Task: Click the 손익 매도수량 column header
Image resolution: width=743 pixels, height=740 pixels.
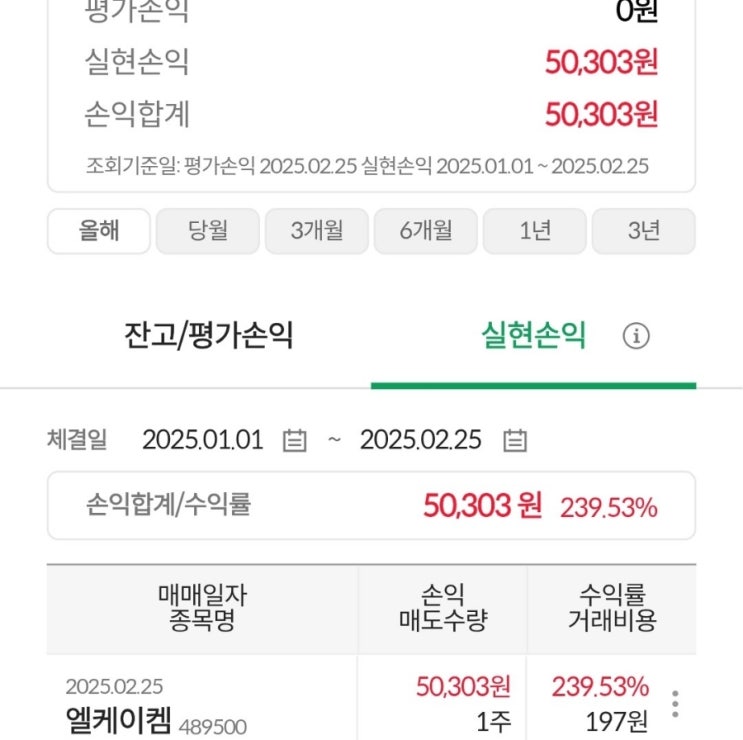Action: click(x=442, y=609)
